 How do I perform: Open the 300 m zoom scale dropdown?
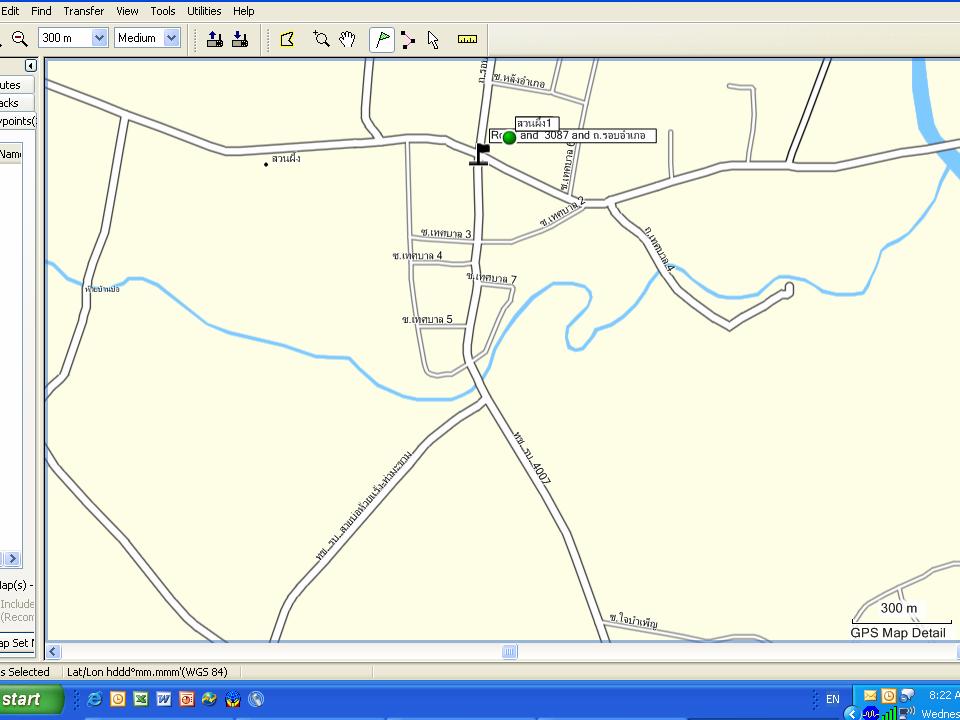(99, 38)
